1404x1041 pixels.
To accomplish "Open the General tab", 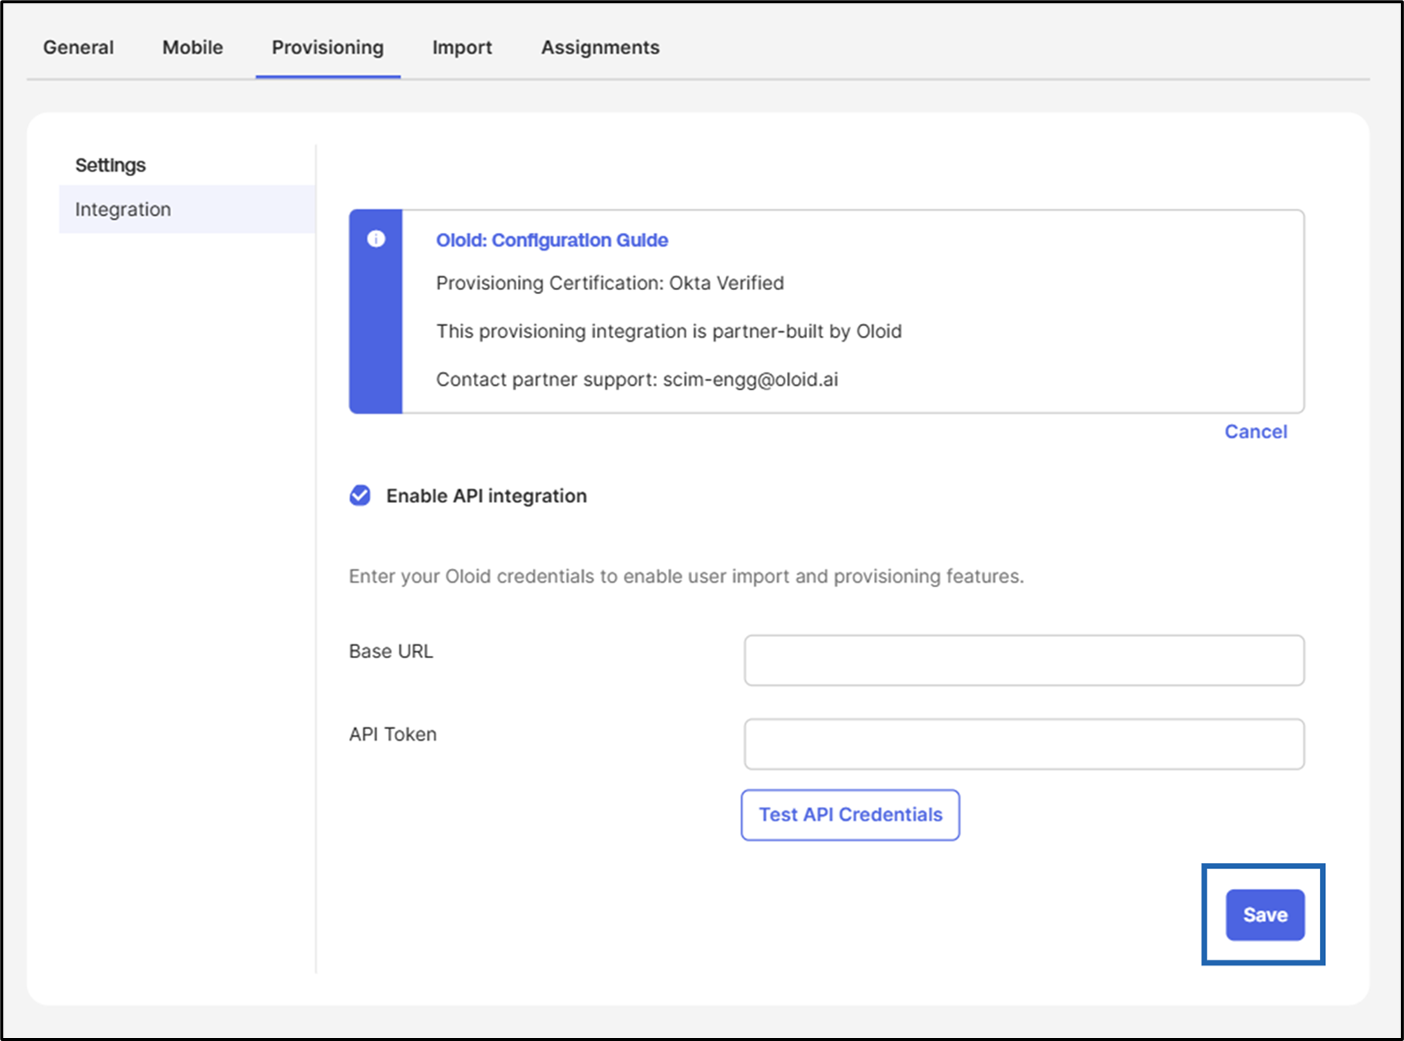I will pos(78,47).
